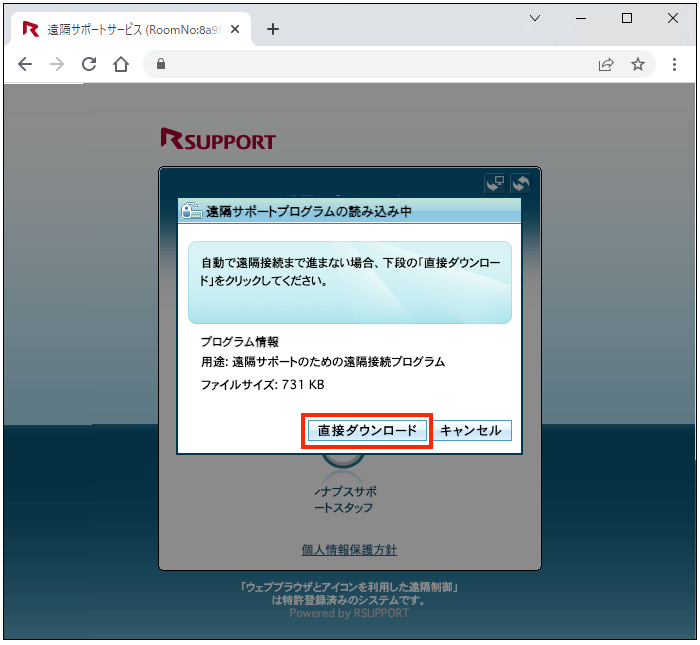This screenshot has height=645, width=700.
Task: Click the プログラム情報 heading
Action: tap(240, 342)
